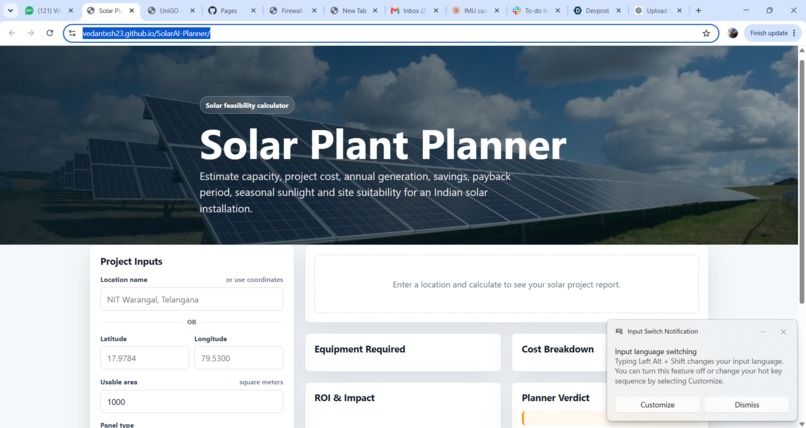Click Customize in Input Switch Notification
This screenshot has height=428, width=806.
(x=657, y=404)
